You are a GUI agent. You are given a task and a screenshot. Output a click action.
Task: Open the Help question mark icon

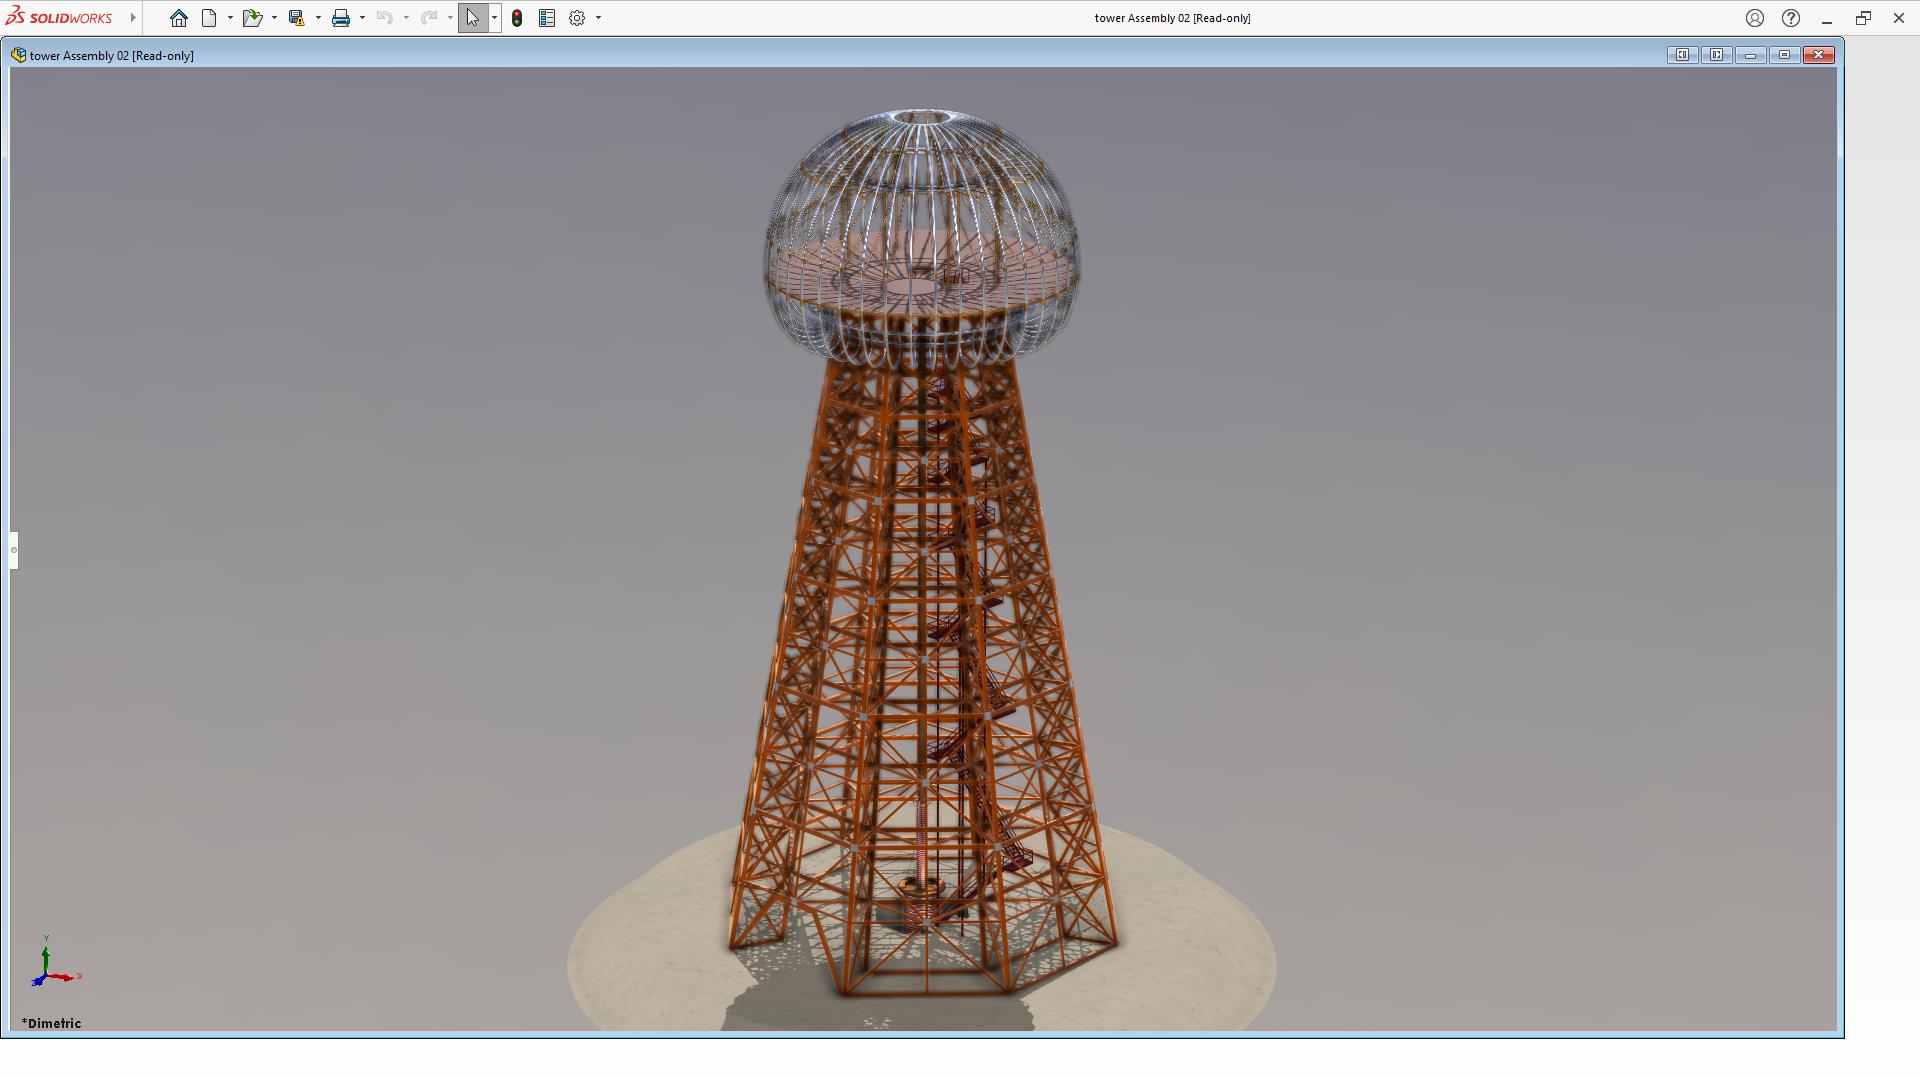point(1791,18)
